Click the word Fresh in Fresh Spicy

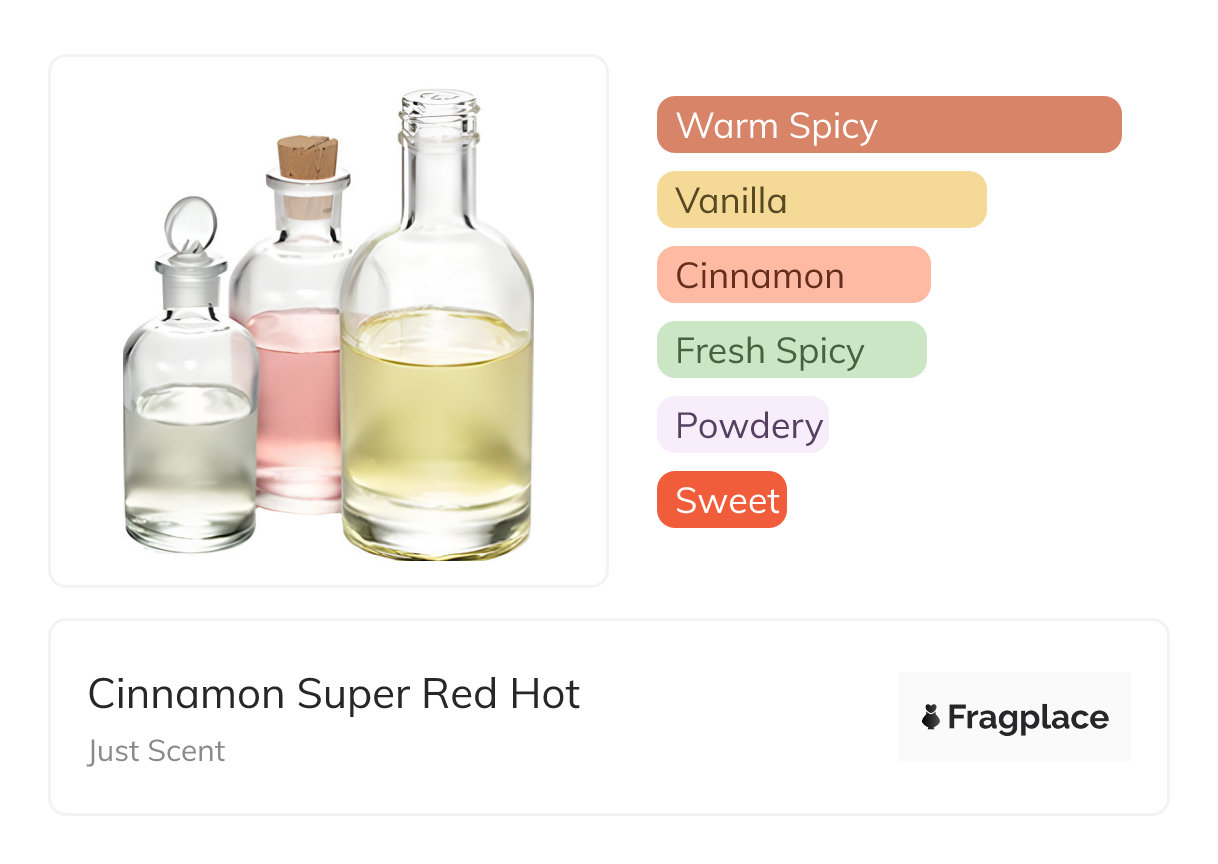pyautogui.click(x=716, y=351)
